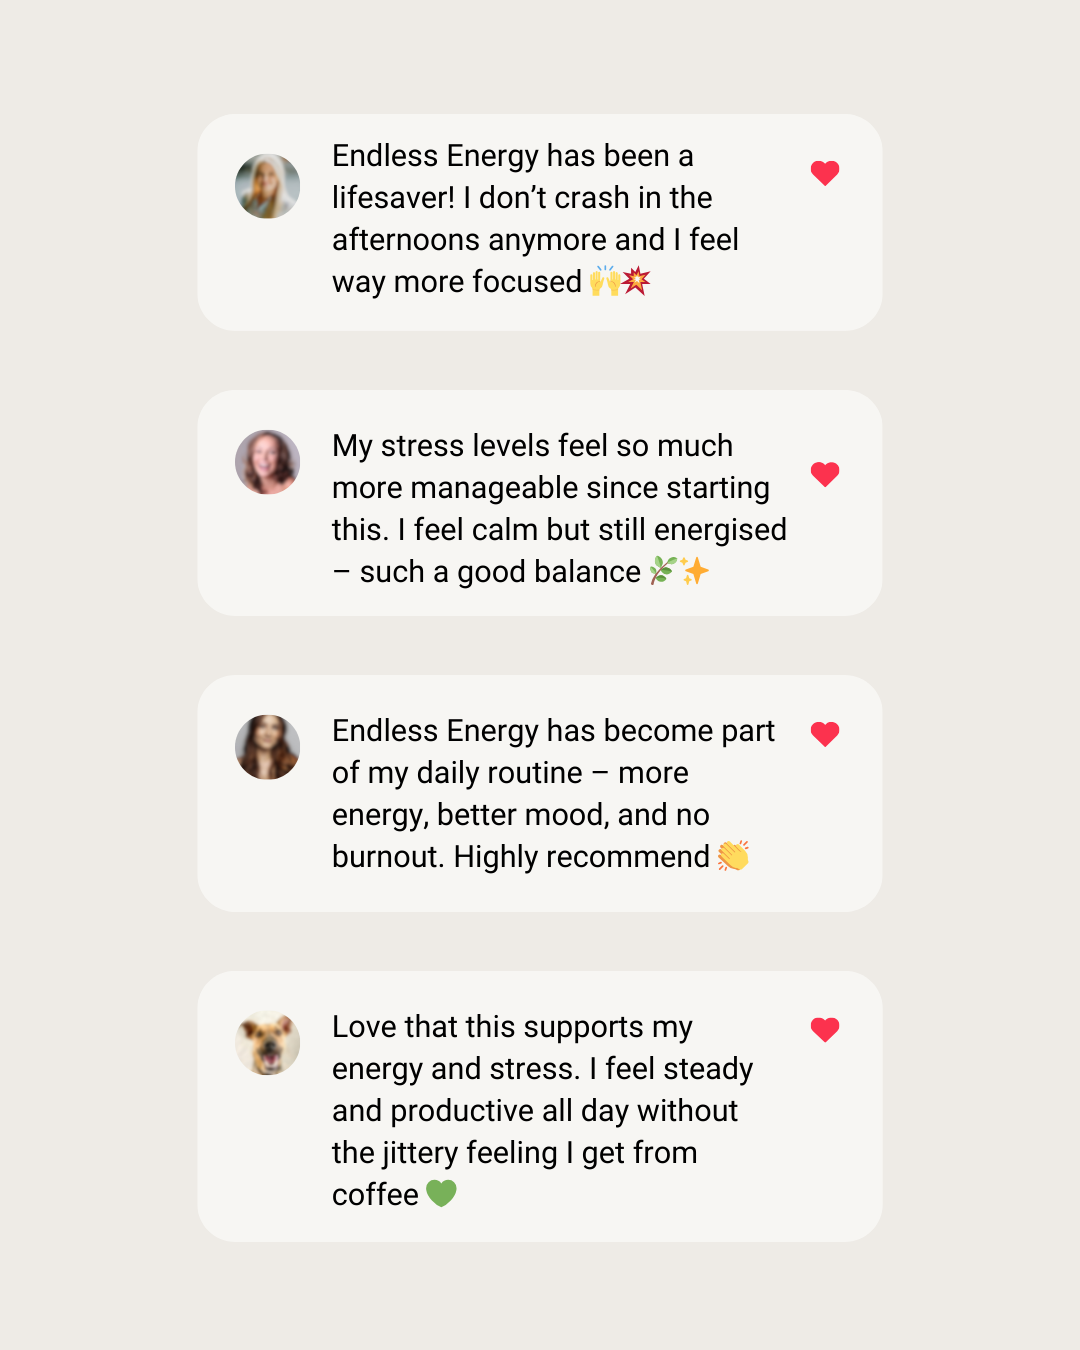Select the herb leaf emoji
Image resolution: width=1080 pixels, height=1350 pixels.
pyautogui.click(x=663, y=571)
